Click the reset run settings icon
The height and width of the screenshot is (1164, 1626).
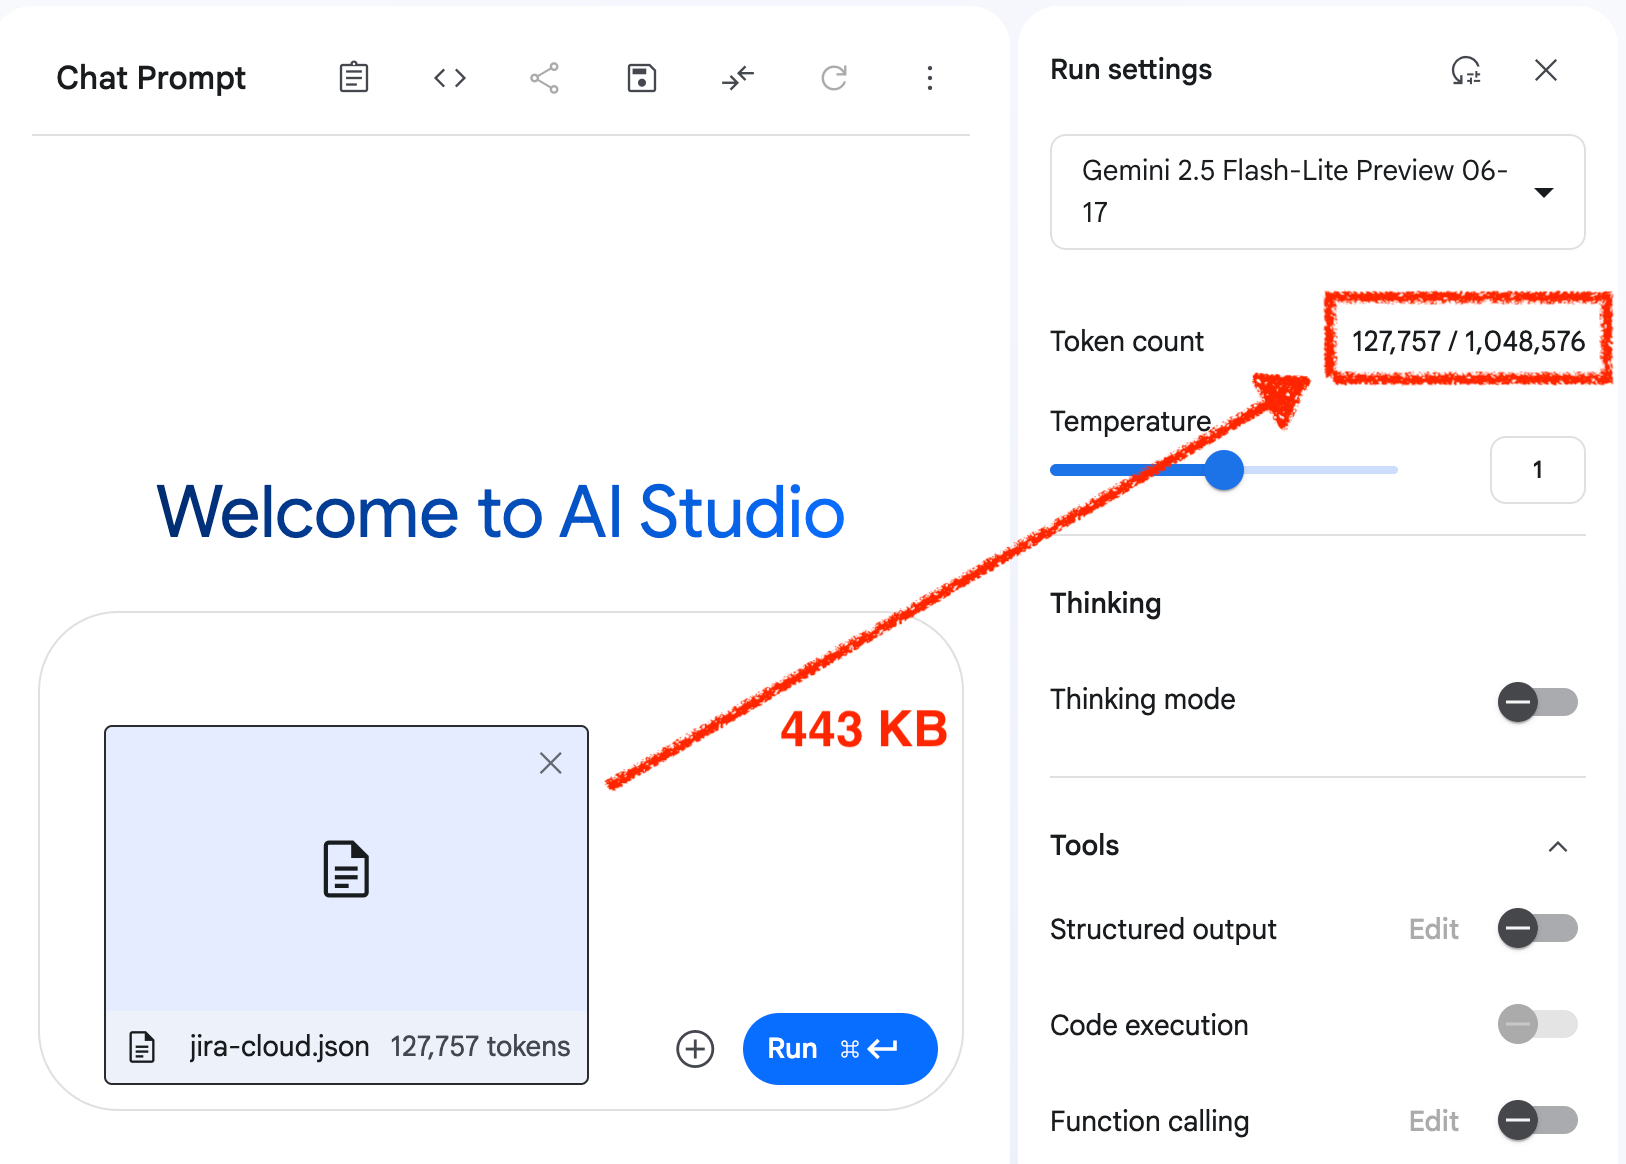(x=1466, y=70)
